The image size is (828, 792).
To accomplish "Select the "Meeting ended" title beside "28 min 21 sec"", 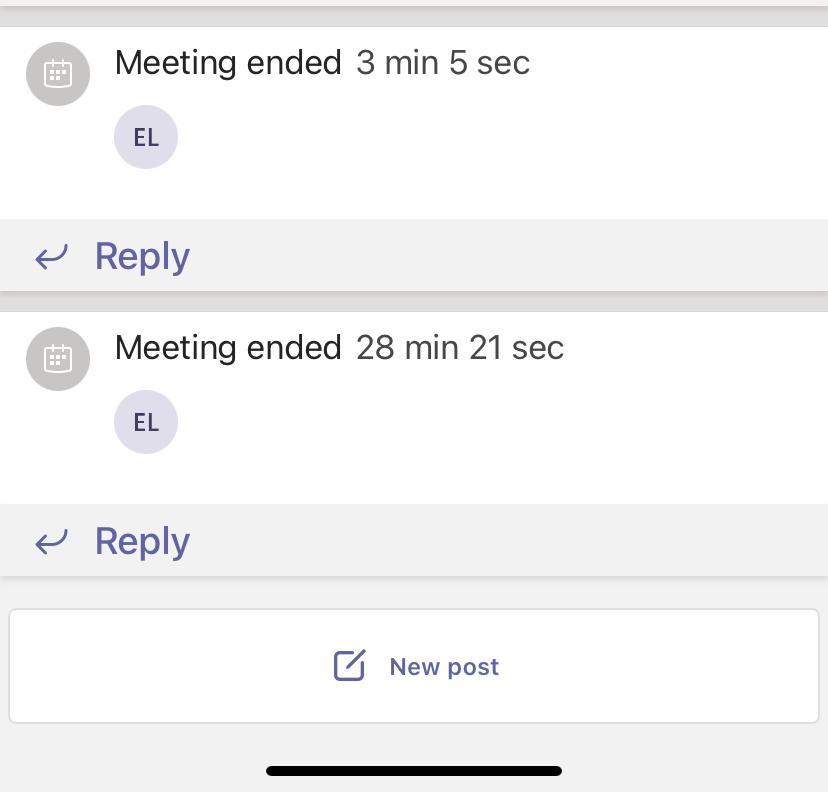I will tap(228, 348).
